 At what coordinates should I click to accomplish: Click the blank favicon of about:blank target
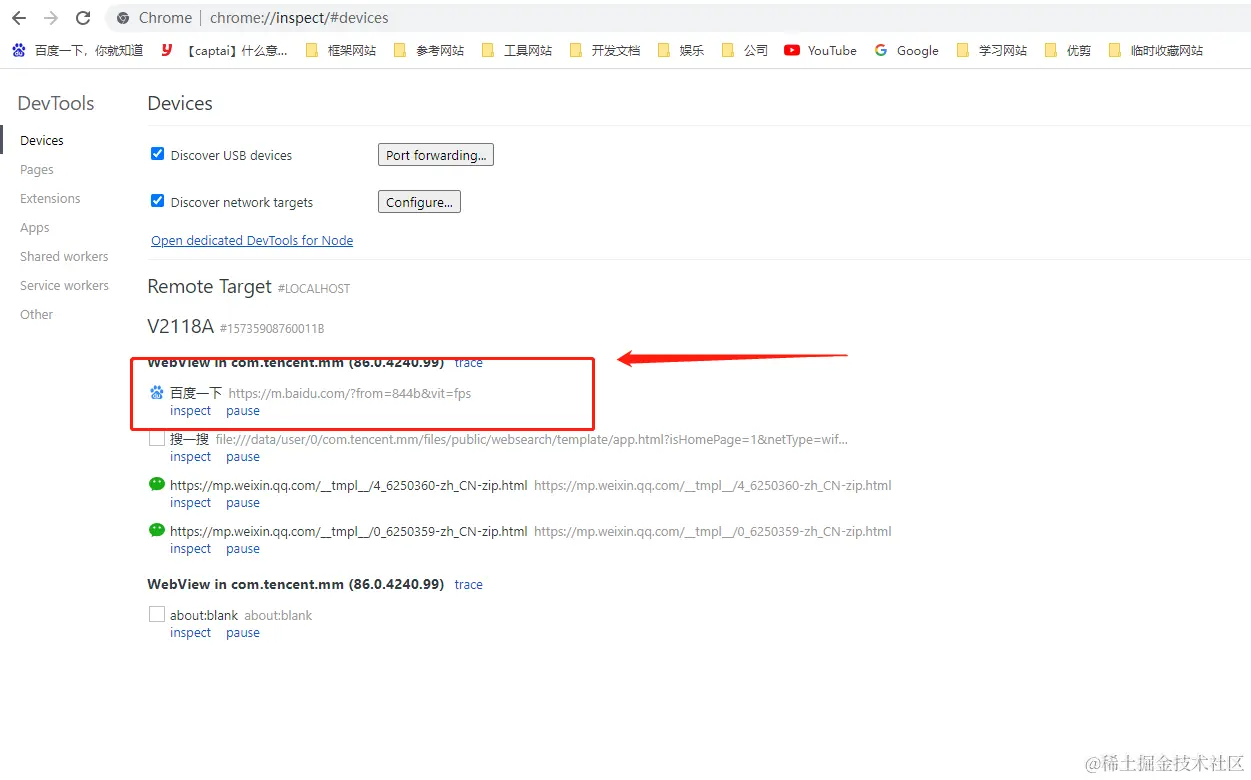pos(157,615)
